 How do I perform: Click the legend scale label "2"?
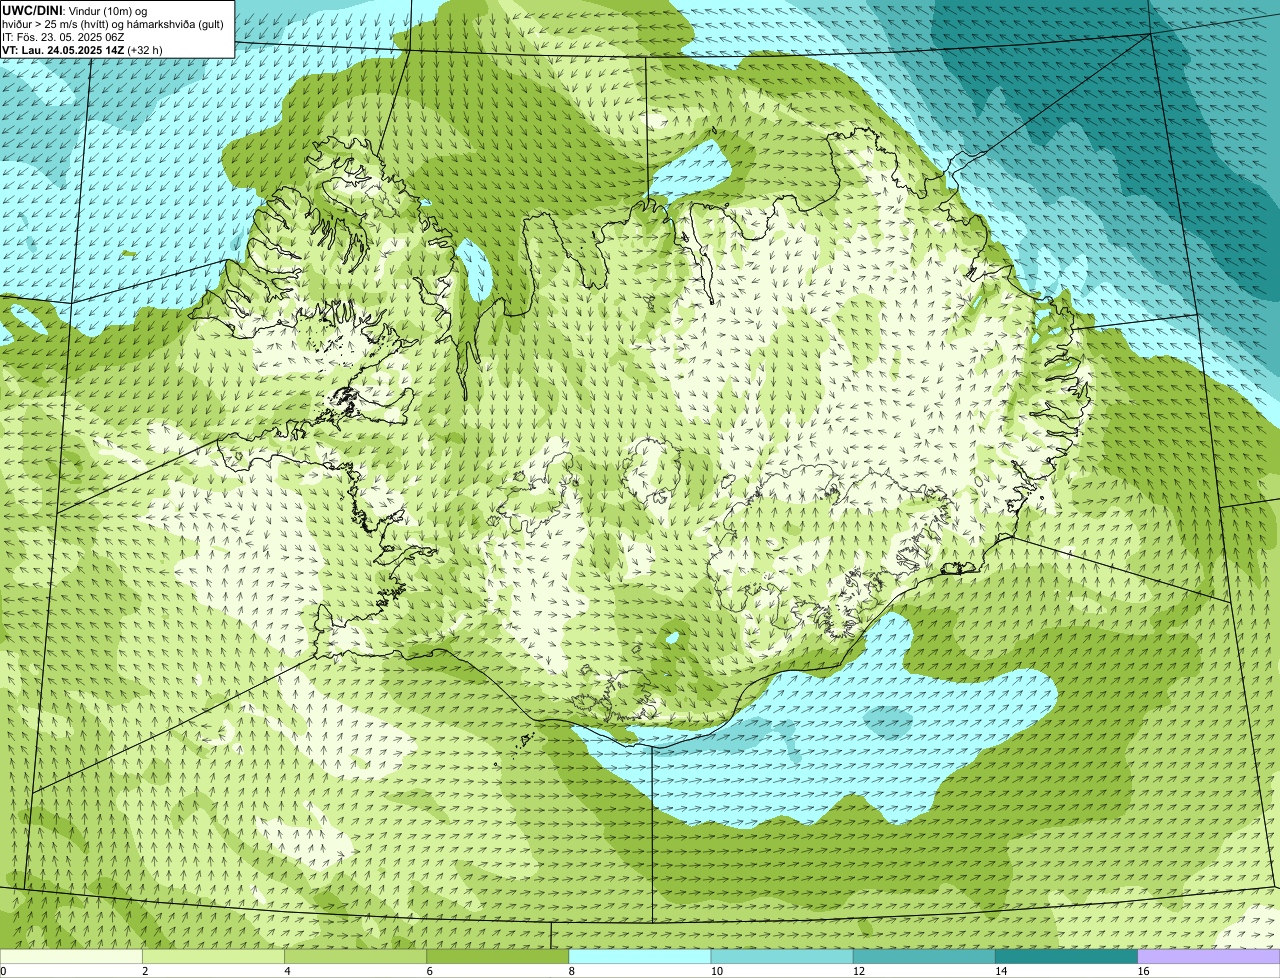[145, 971]
